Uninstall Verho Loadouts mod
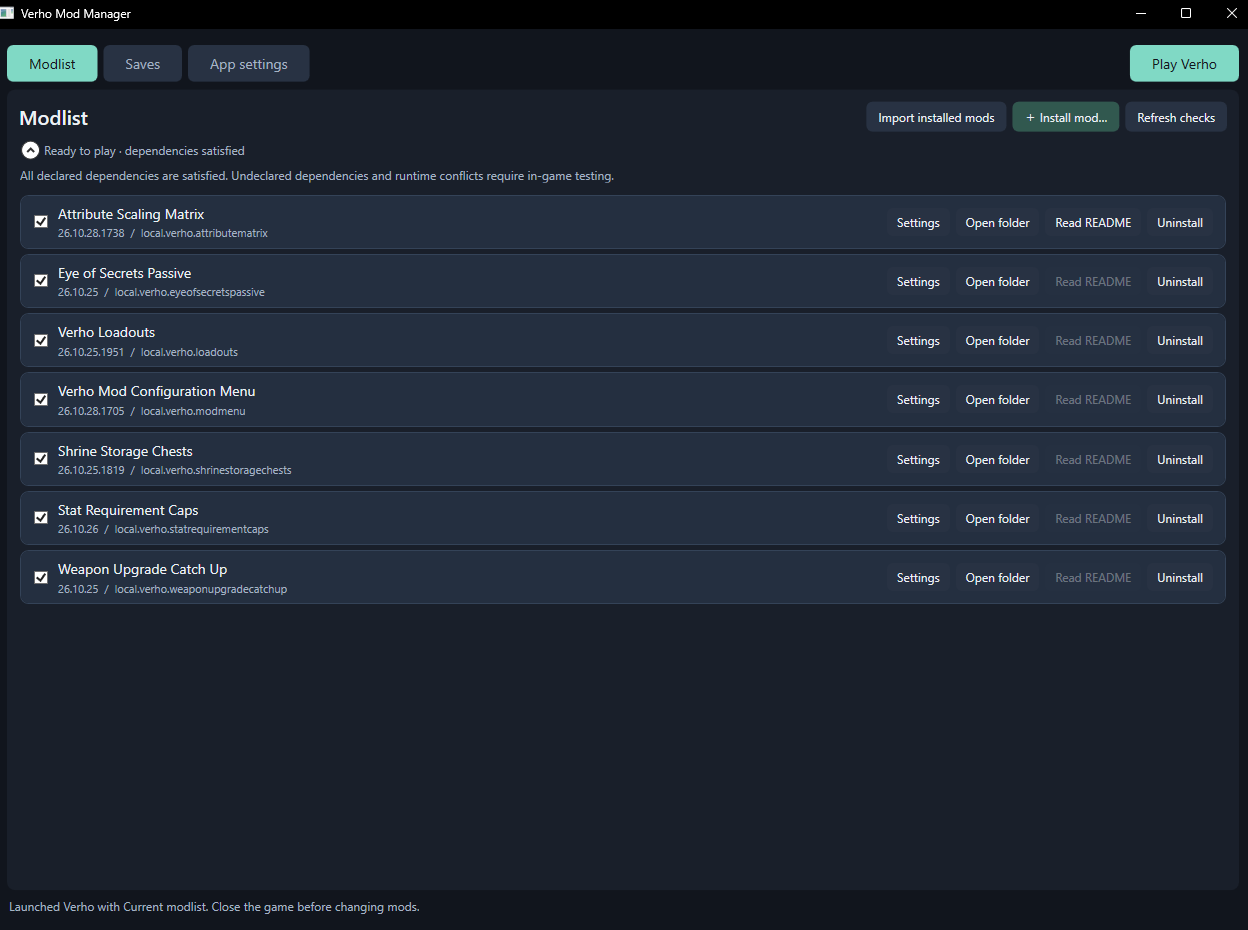 1180,341
